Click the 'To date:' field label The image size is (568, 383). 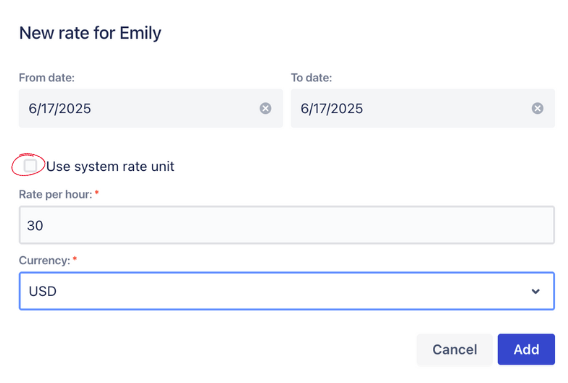(311, 78)
